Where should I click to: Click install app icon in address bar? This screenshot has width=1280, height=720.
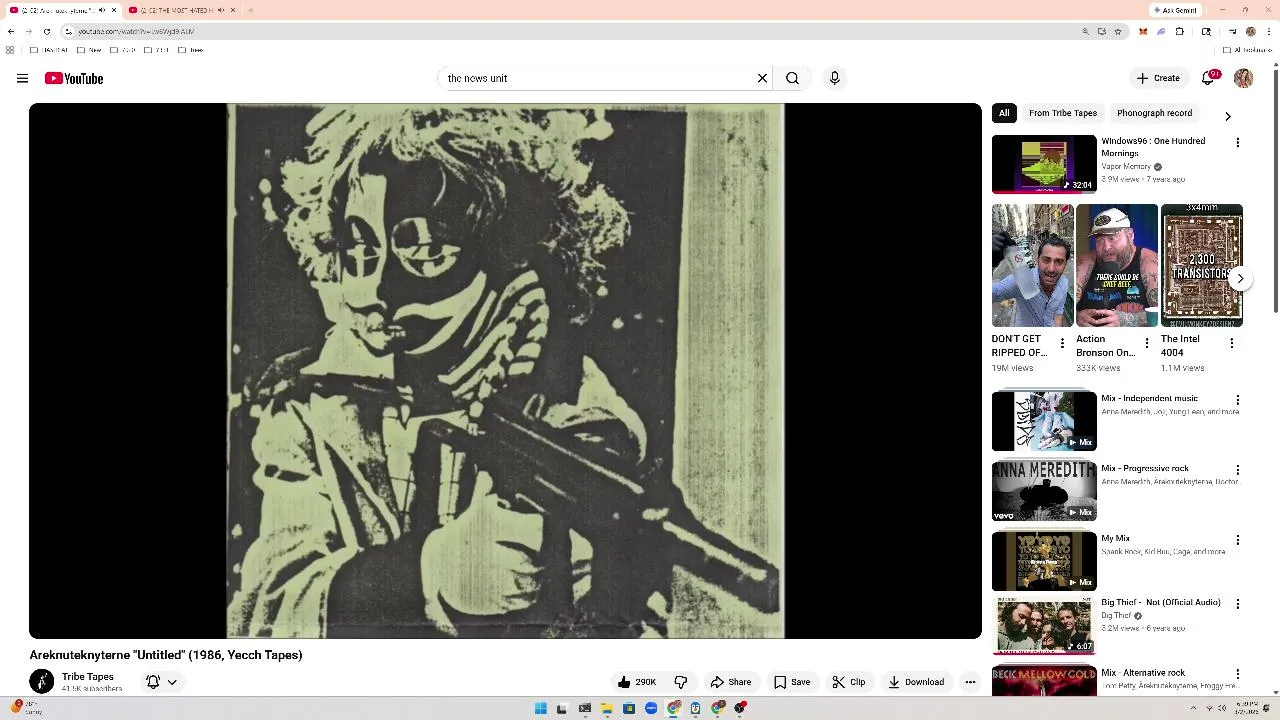[1101, 31]
